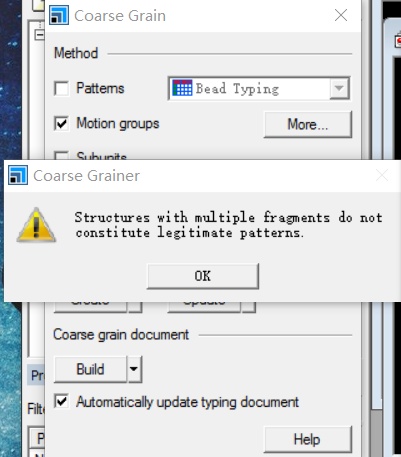Click OK in the warning dialog

203,276
